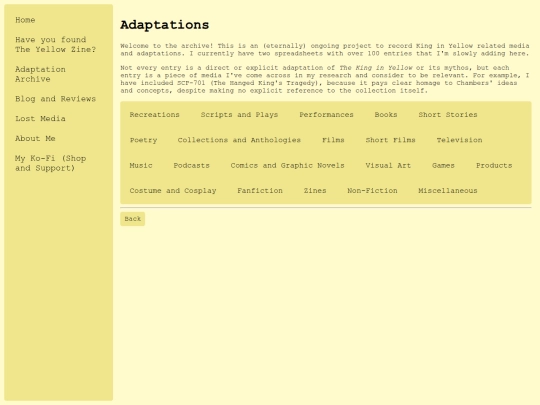
Task: Select the Visual Art category
Action: coord(388,166)
